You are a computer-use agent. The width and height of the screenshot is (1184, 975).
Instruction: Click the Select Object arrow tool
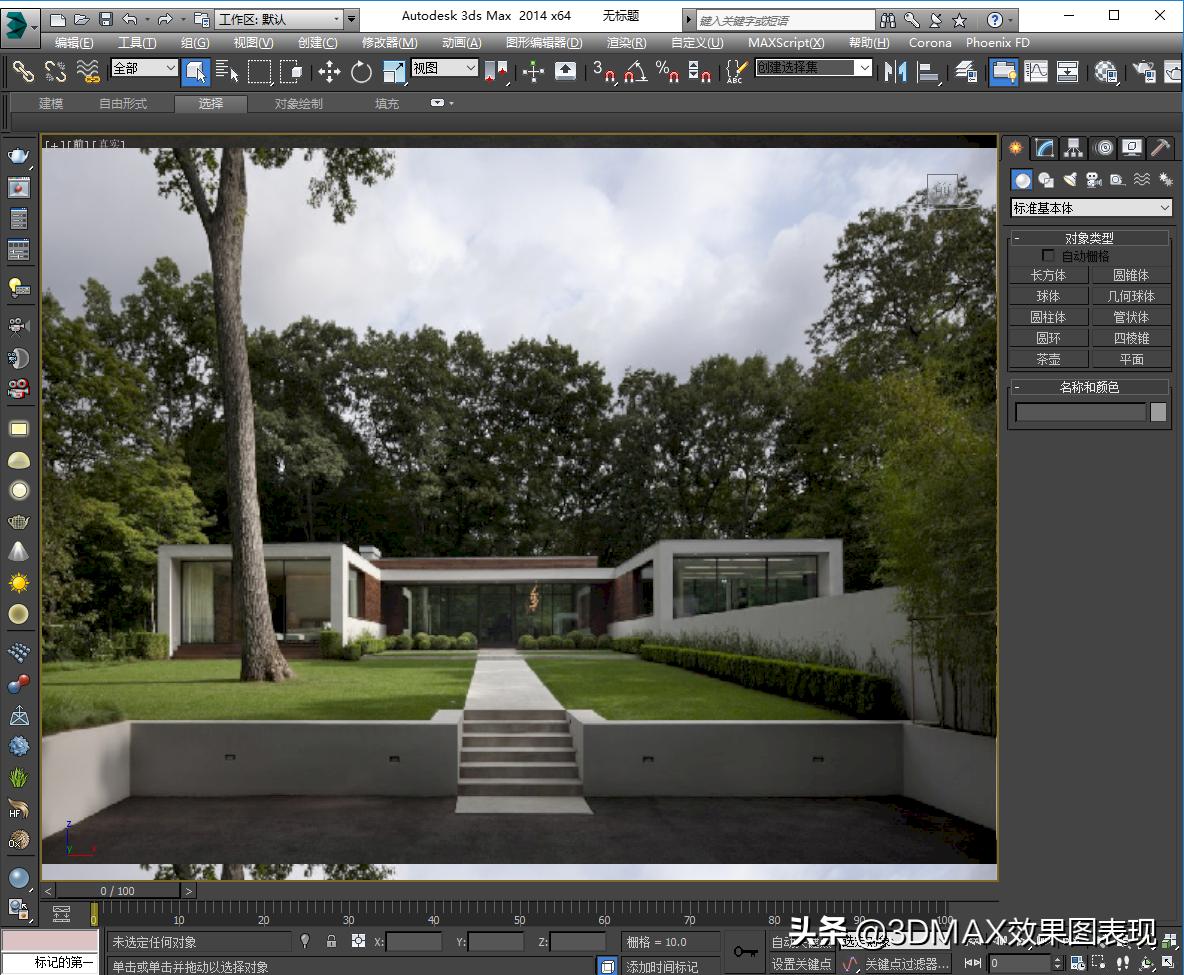click(x=196, y=71)
